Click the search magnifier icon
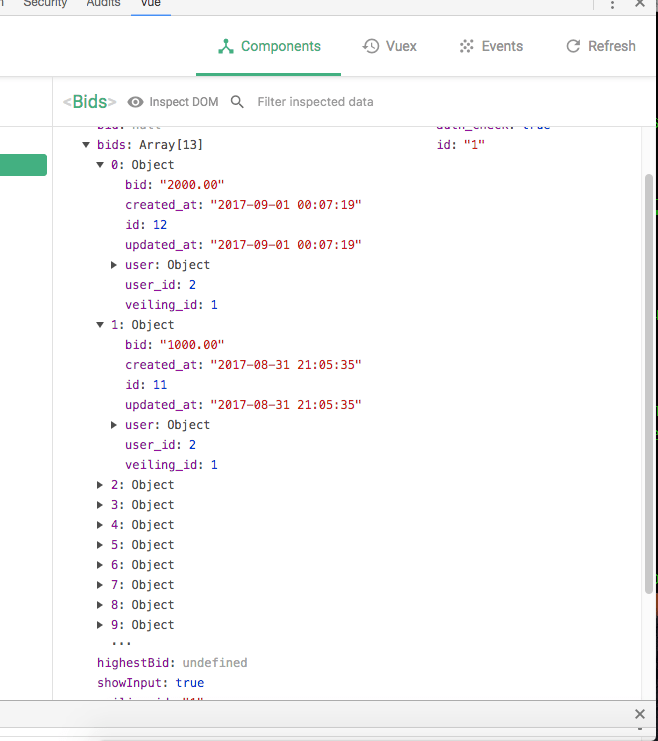This screenshot has width=658, height=741. (237, 102)
